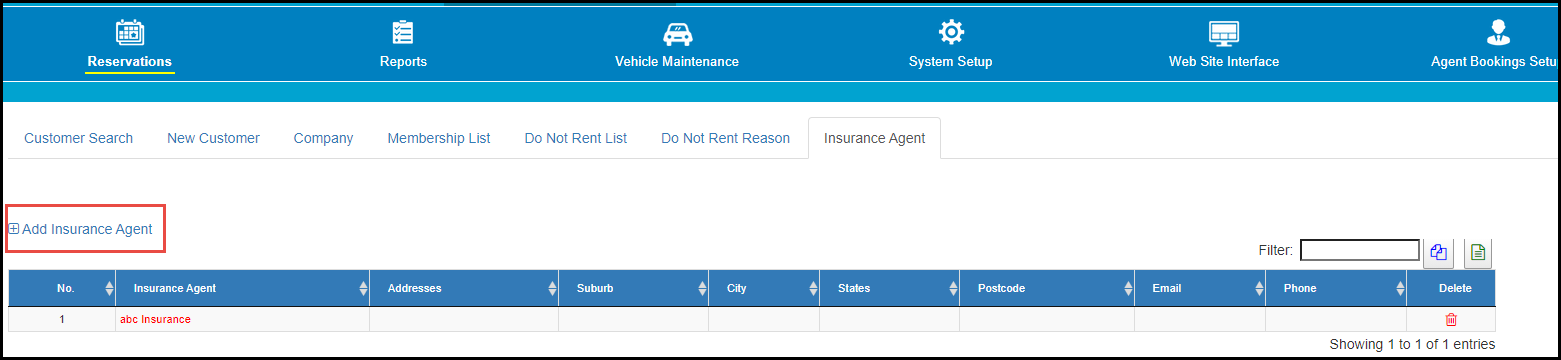The height and width of the screenshot is (360, 1561).
Task: Sort the table by City column
Action: pos(764,288)
